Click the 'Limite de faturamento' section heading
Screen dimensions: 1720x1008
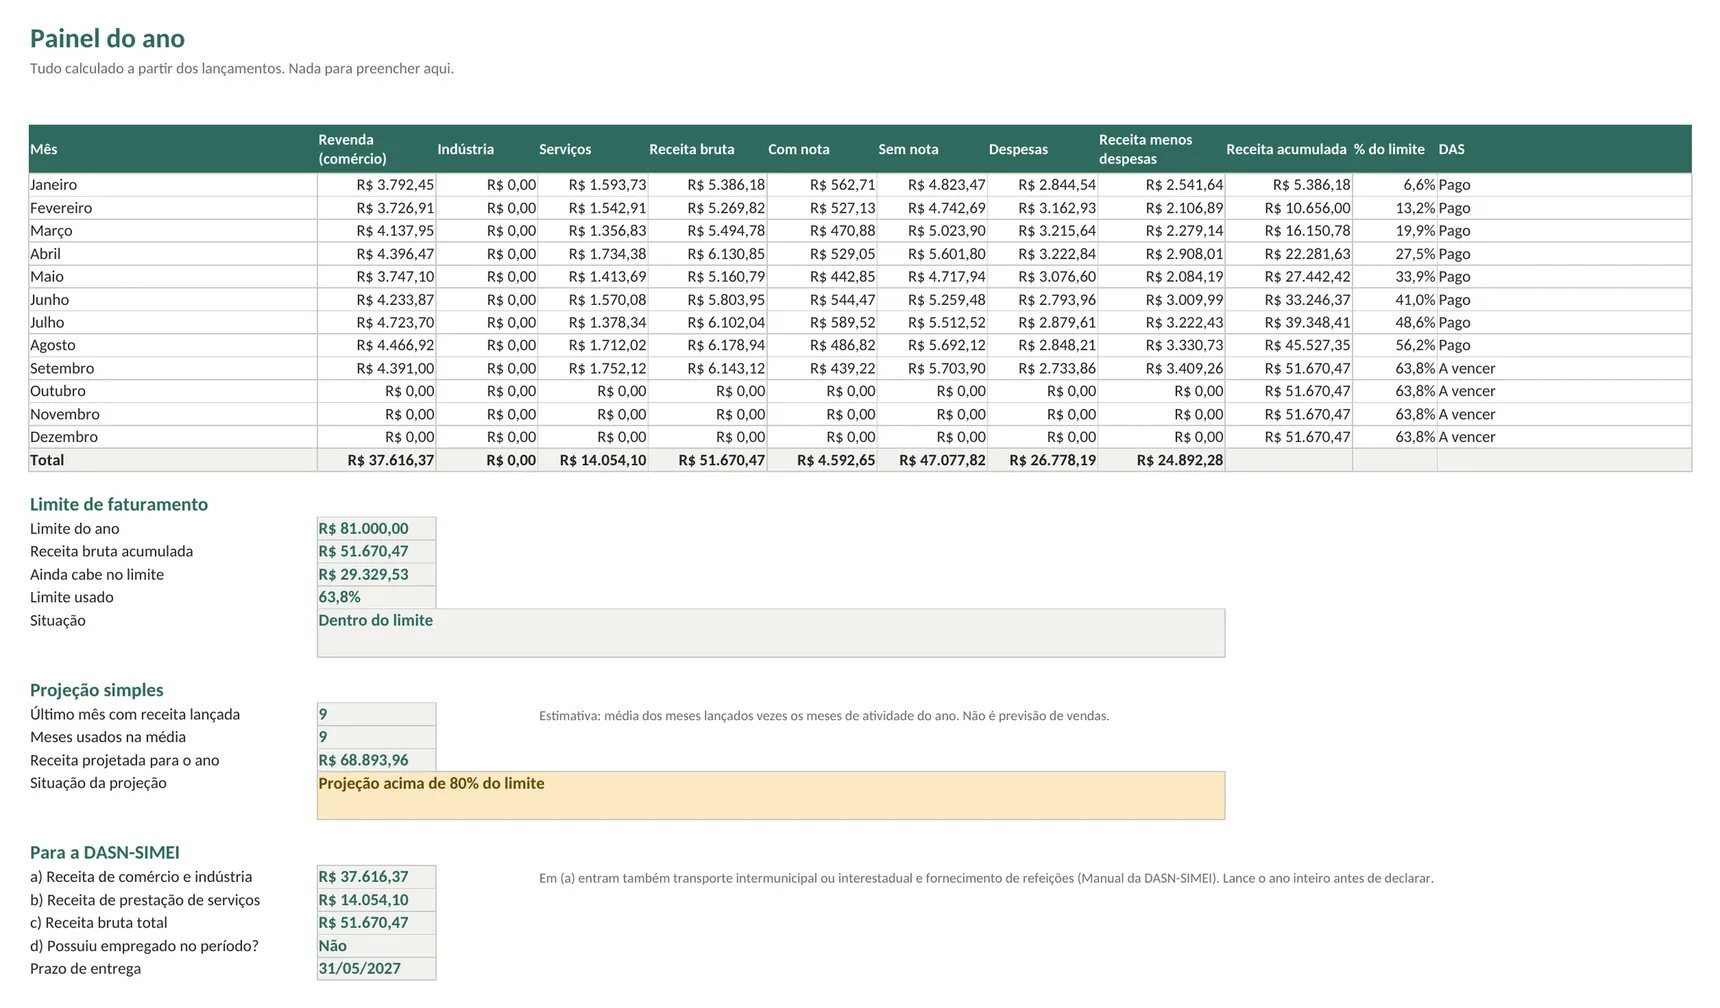(x=119, y=504)
